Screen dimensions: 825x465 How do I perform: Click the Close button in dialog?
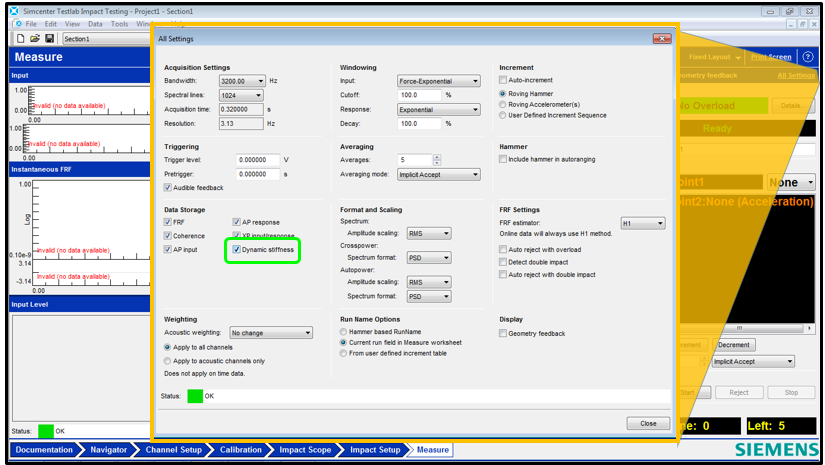point(648,423)
